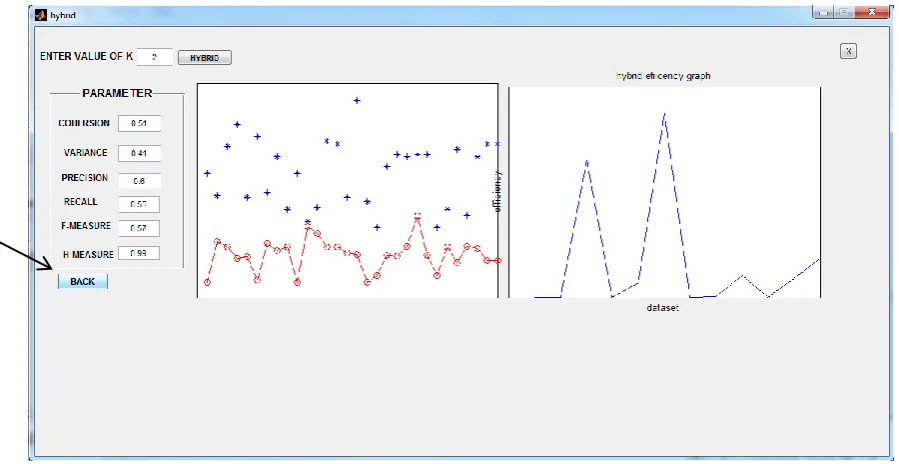Image resolution: width=899 pixels, height=464 pixels.
Task: Select the F-MEASURE value field
Action: coord(139,228)
